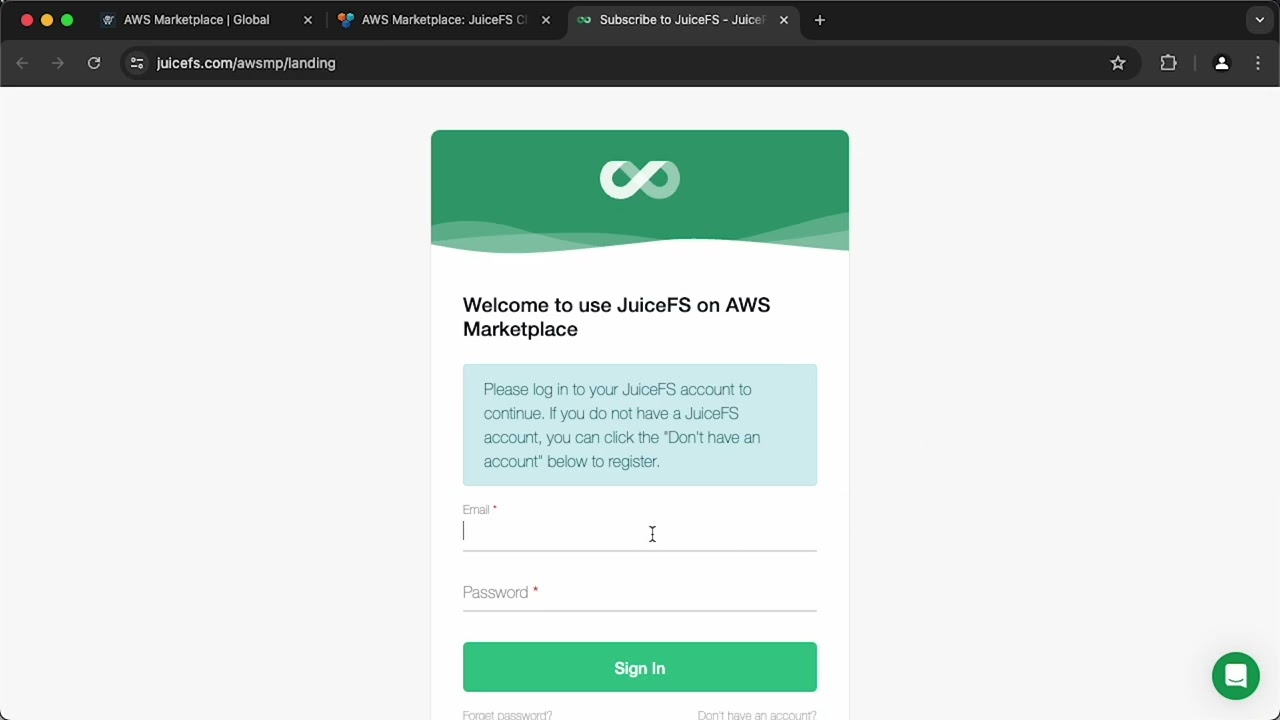Click the green Sign In button
Screen dimensions: 1280x720
point(640,667)
